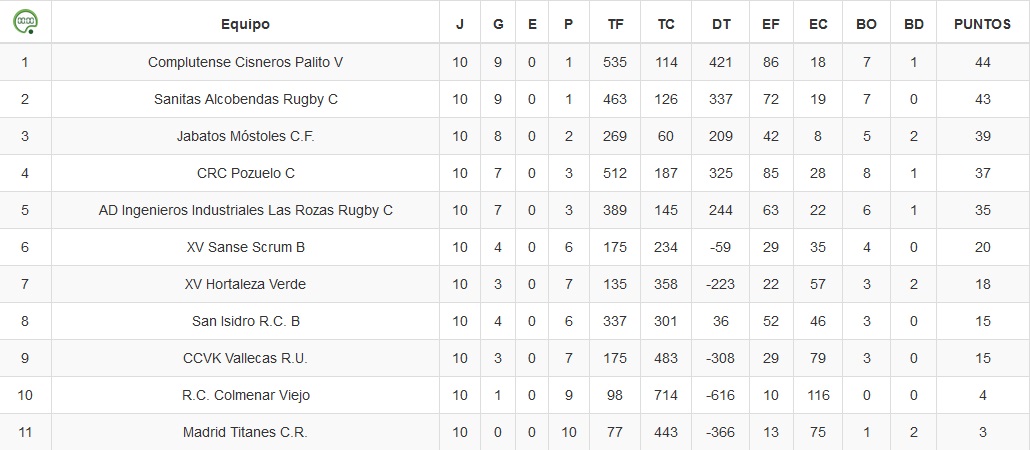Open Sanitas Alcobendas Rugby C team
Screen dimensions: 1030x450
point(245,99)
